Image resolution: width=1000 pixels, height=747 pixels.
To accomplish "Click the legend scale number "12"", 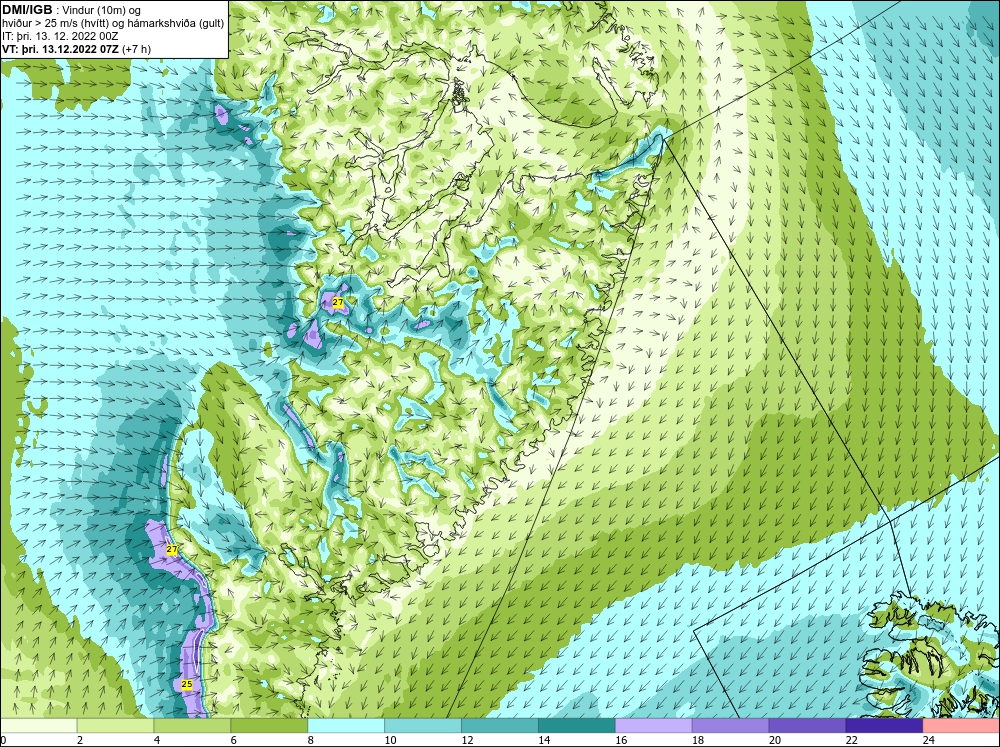I will point(467,740).
